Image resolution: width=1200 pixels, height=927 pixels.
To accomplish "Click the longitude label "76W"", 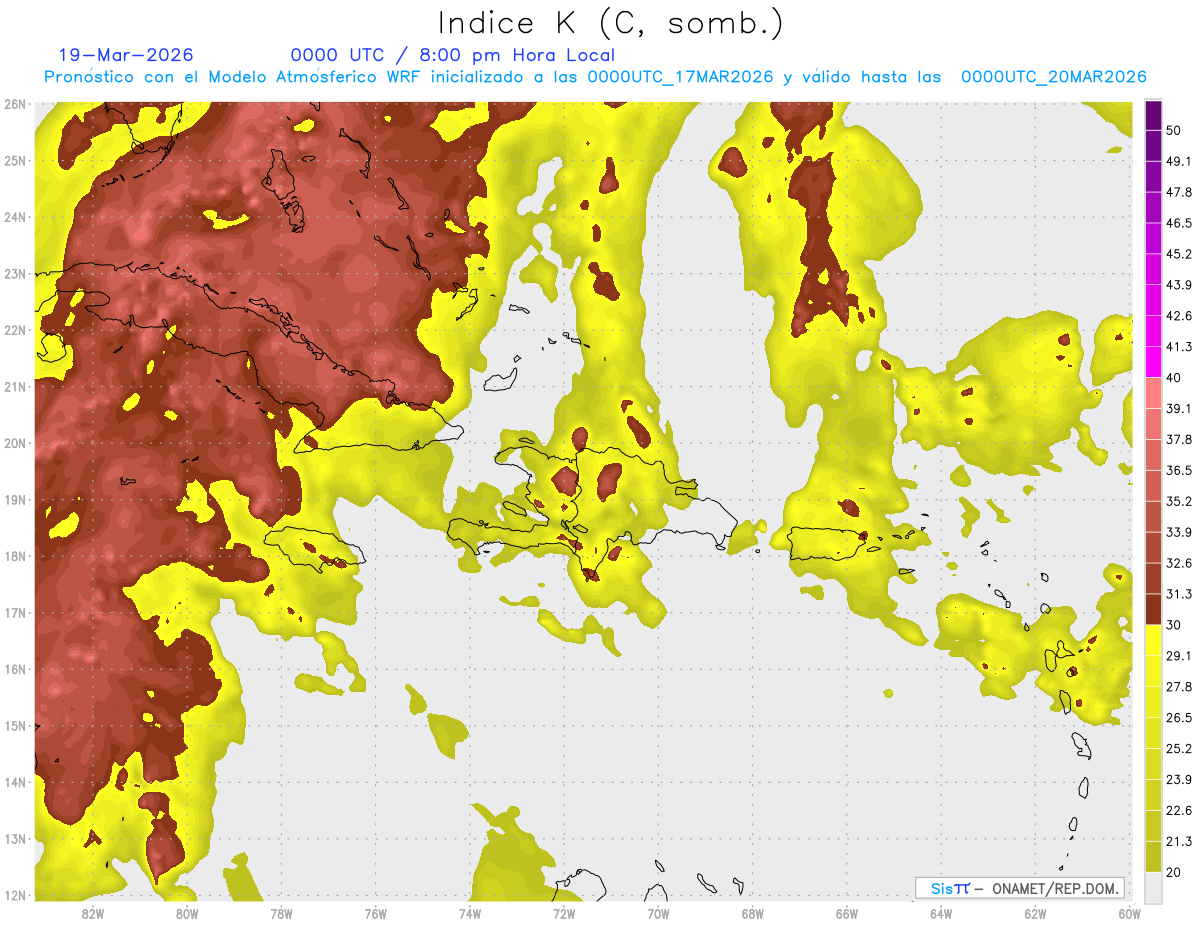I will 375,913.
